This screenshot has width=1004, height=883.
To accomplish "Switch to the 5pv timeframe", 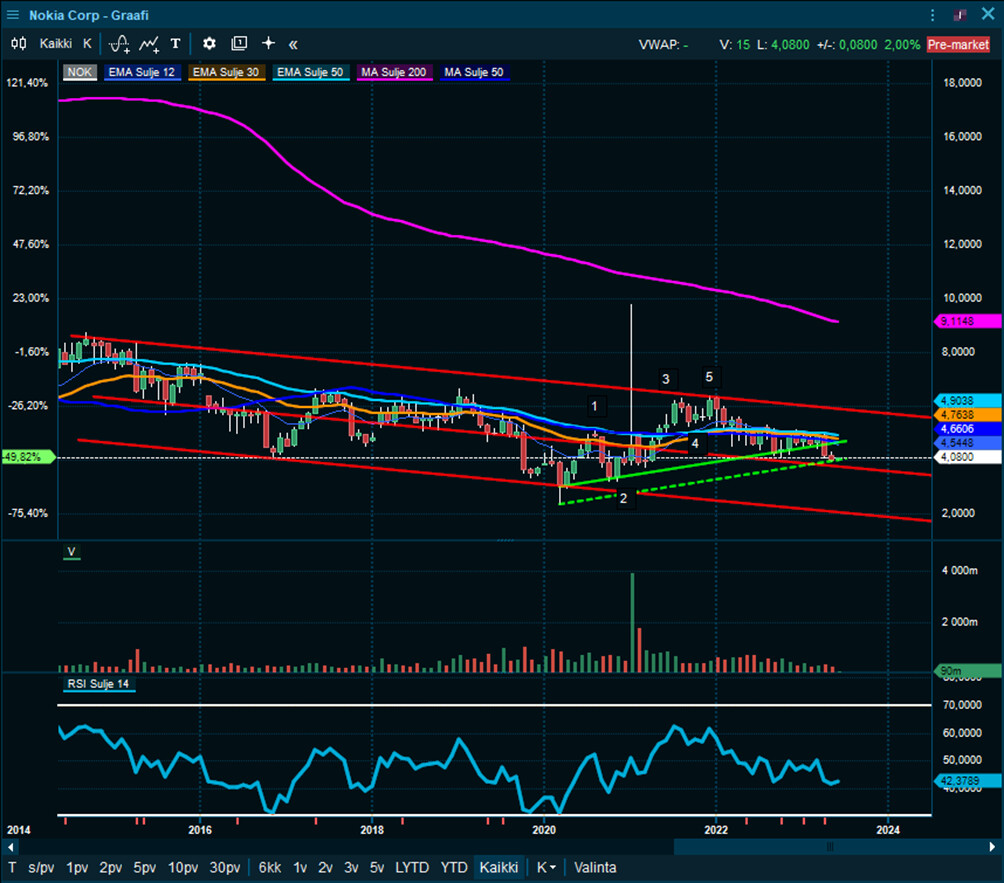I will [x=145, y=868].
